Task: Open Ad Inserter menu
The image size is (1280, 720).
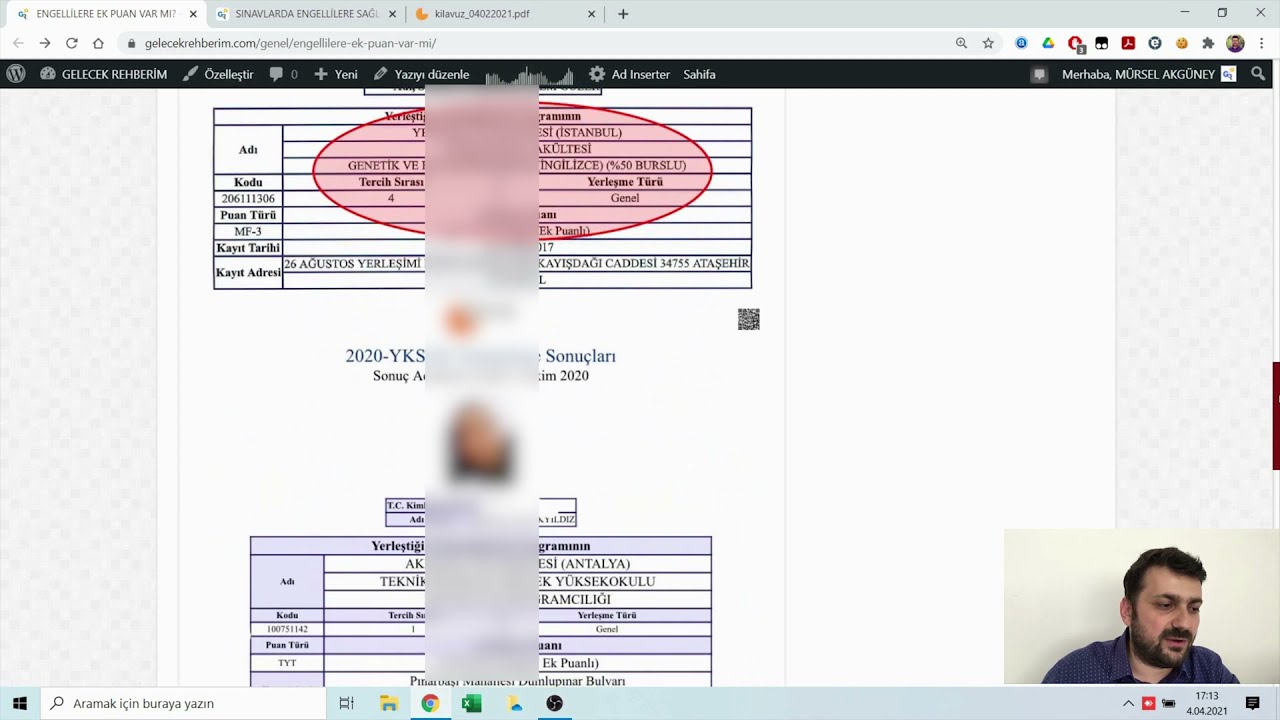Action: [629, 74]
